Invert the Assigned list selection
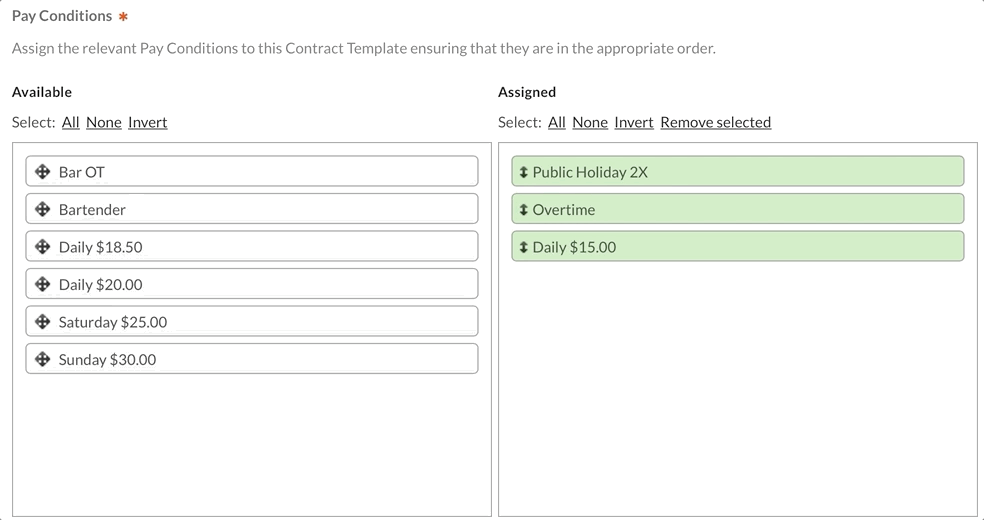Image resolution: width=984 pixels, height=520 pixels. [634, 122]
